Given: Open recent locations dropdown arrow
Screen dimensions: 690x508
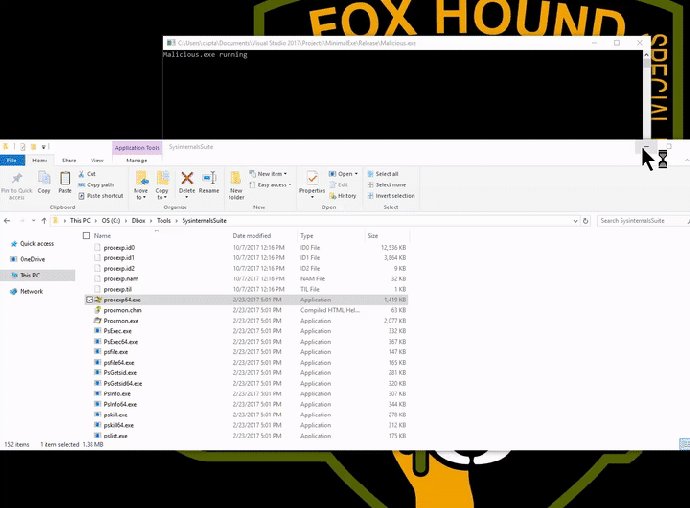Looking at the screenshot, I should tap(33, 221).
